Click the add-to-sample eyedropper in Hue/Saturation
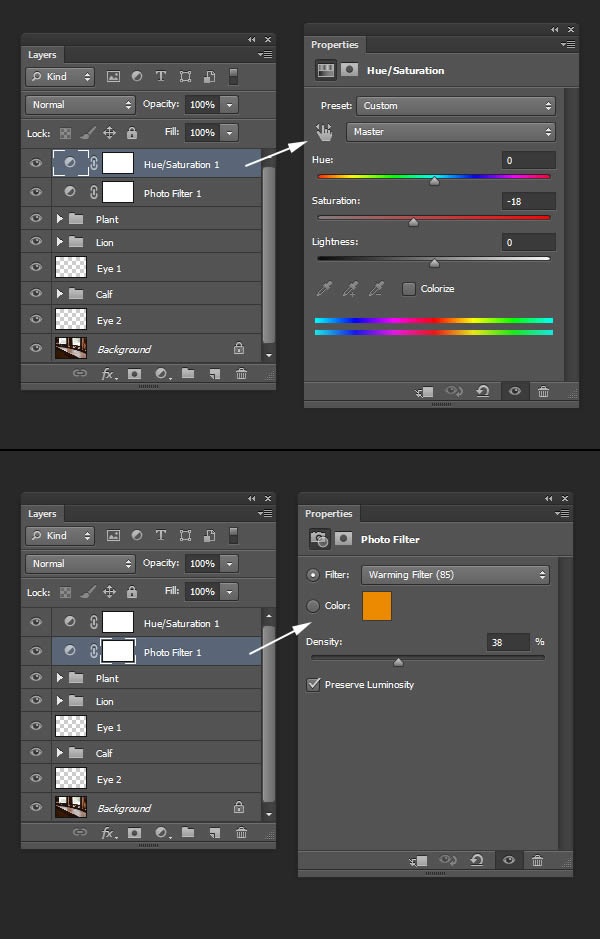The width and height of the screenshot is (600, 939). [x=350, y=289]
